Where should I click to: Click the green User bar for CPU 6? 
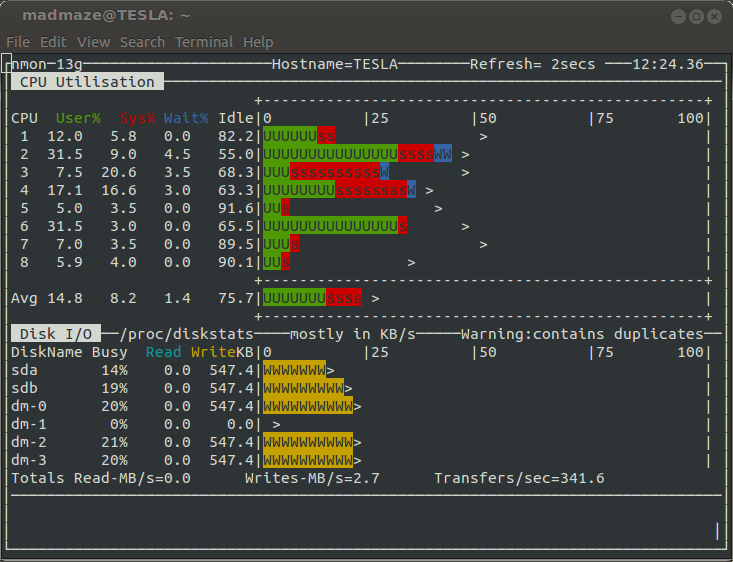(330, 227)
